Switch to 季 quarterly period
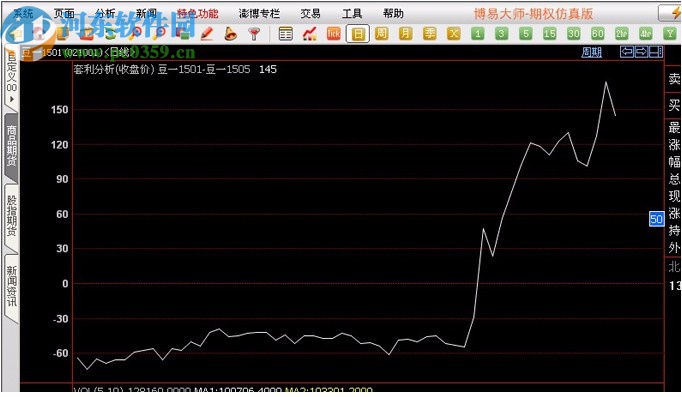The height and width of the screenshot is (397, 682). pos(430,33)
